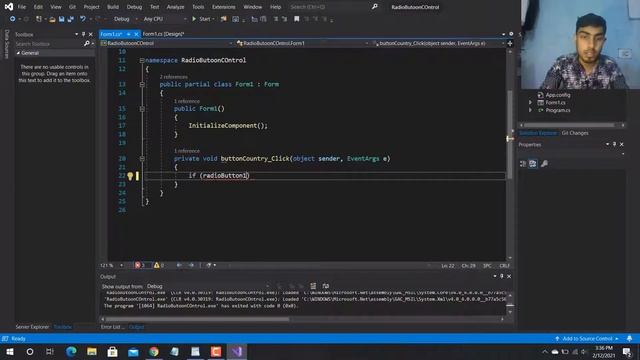Open 'Show output from' Debug dropdown

click(x=208, y=286)
